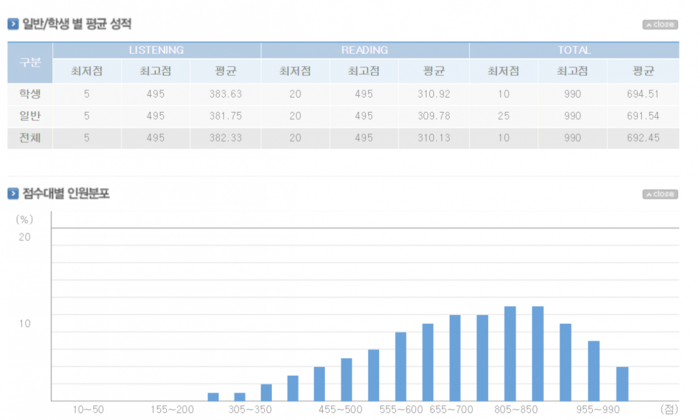Click the 일반 reading average 309.78
The height and width of the screenshot is (420, 700).
click(434, 116)
